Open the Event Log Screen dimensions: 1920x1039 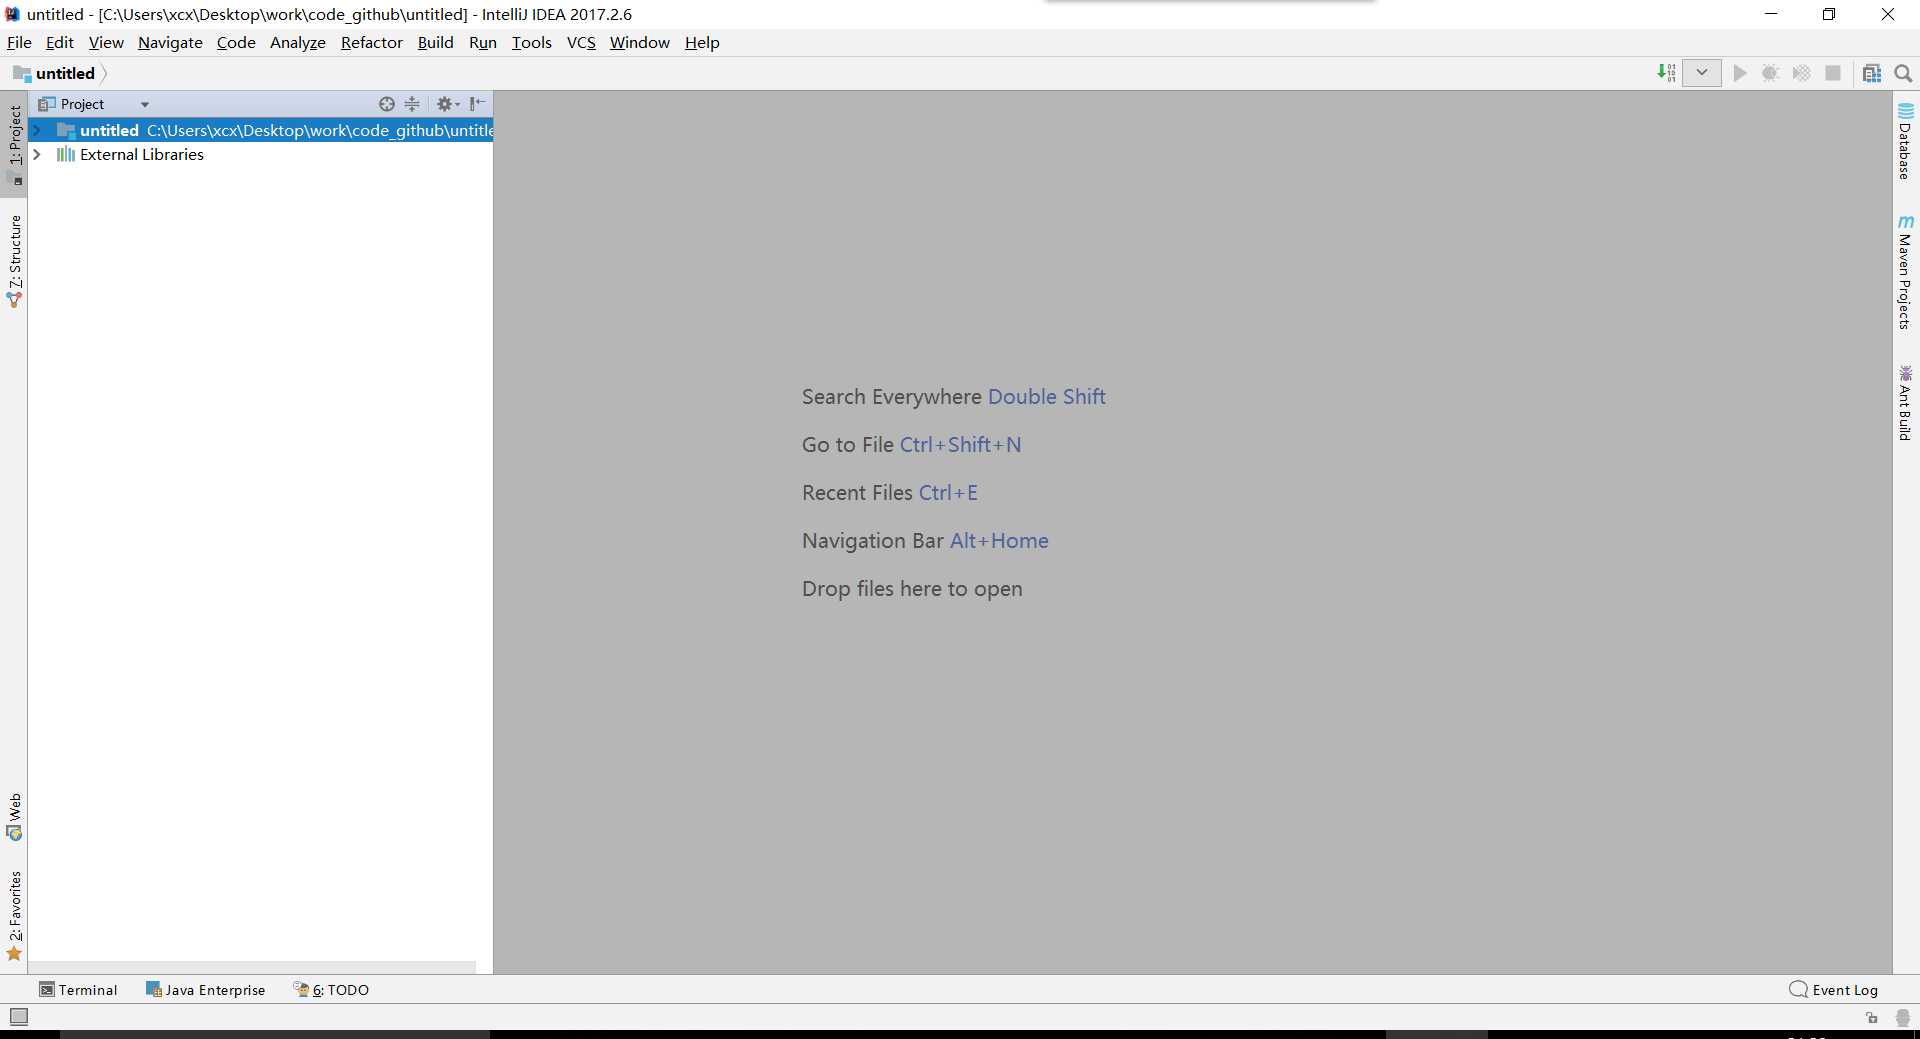[x=1834, y=990]
